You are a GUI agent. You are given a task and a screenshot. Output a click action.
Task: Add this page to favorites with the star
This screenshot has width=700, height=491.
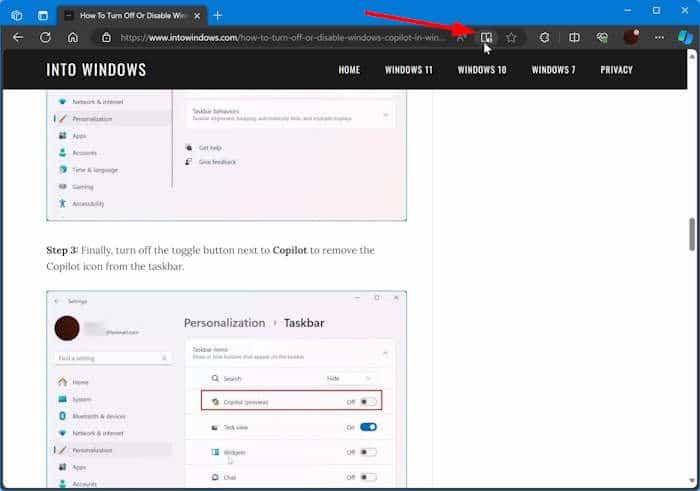point(511,37)
